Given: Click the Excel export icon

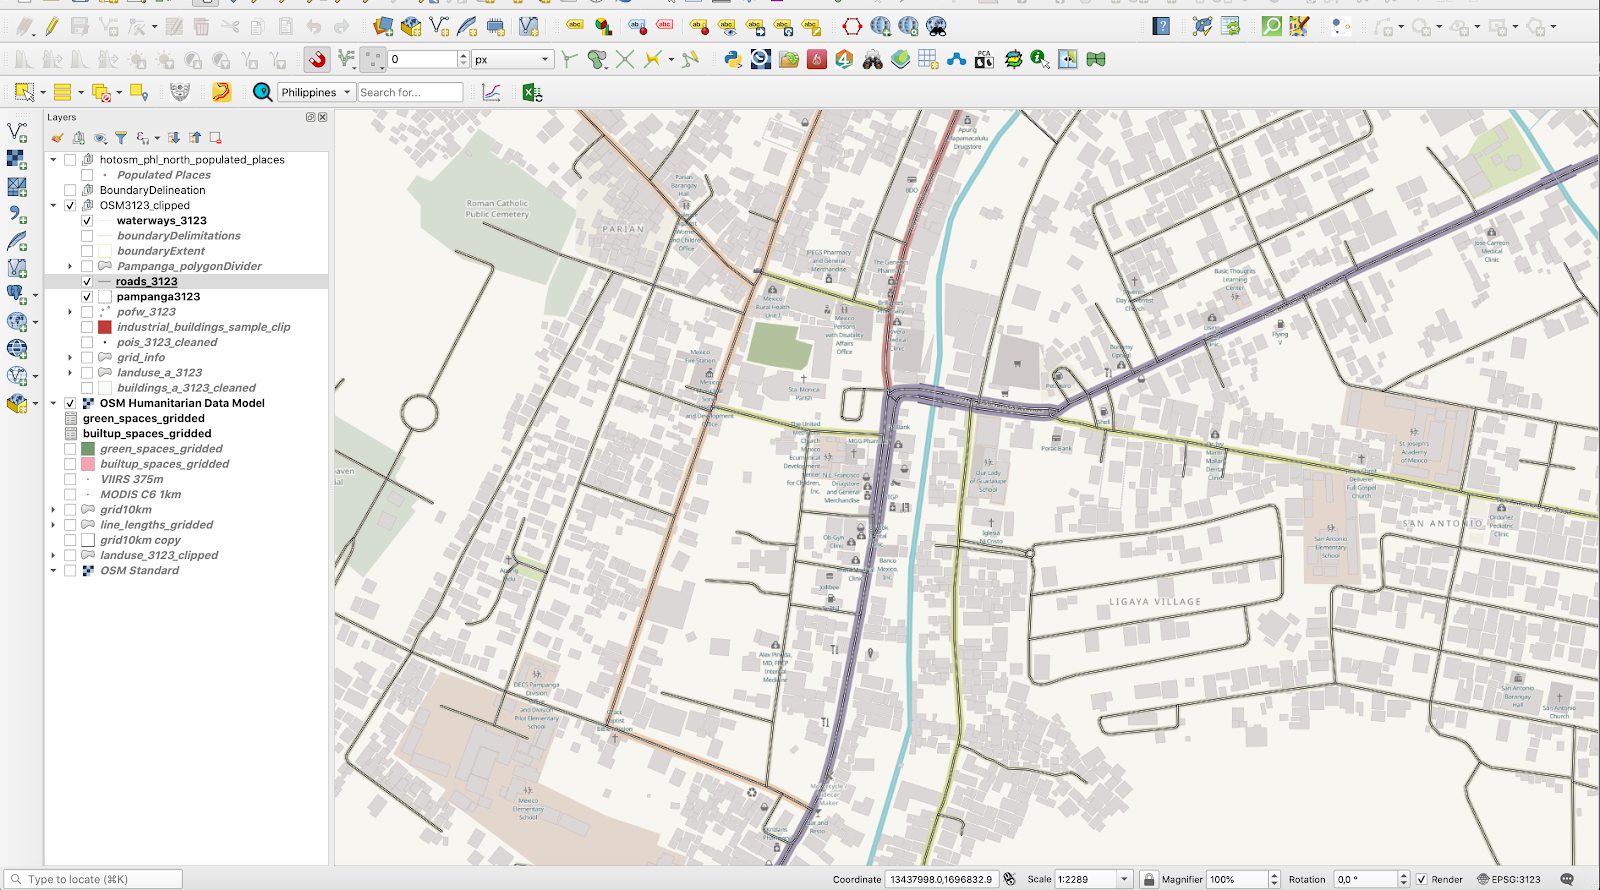Looking at the screenshot, I should click(x=532, y=93).
